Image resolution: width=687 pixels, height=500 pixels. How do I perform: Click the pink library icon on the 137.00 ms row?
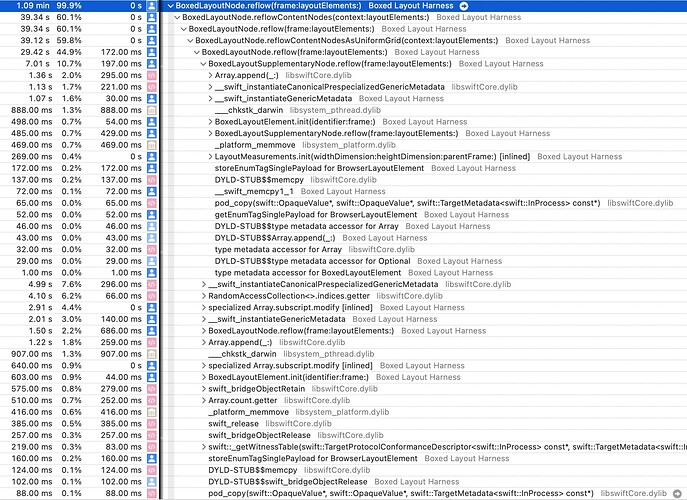click(x=152, y=180)
